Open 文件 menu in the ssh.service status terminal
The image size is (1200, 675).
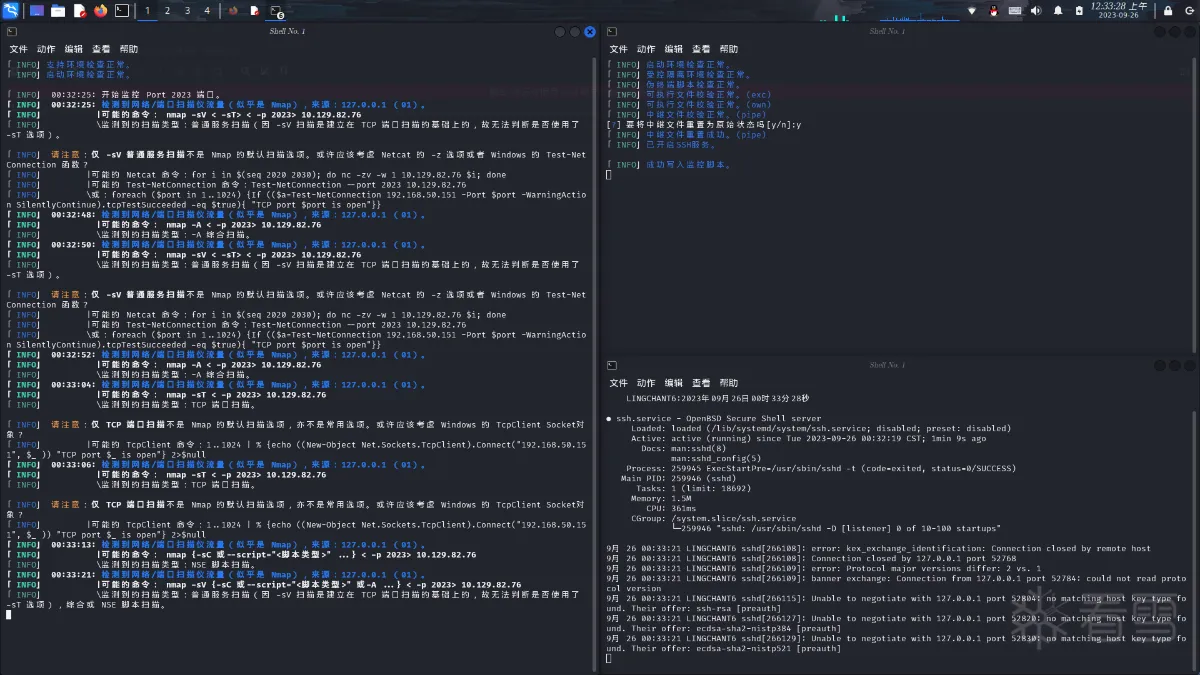(x=619, y=383)
